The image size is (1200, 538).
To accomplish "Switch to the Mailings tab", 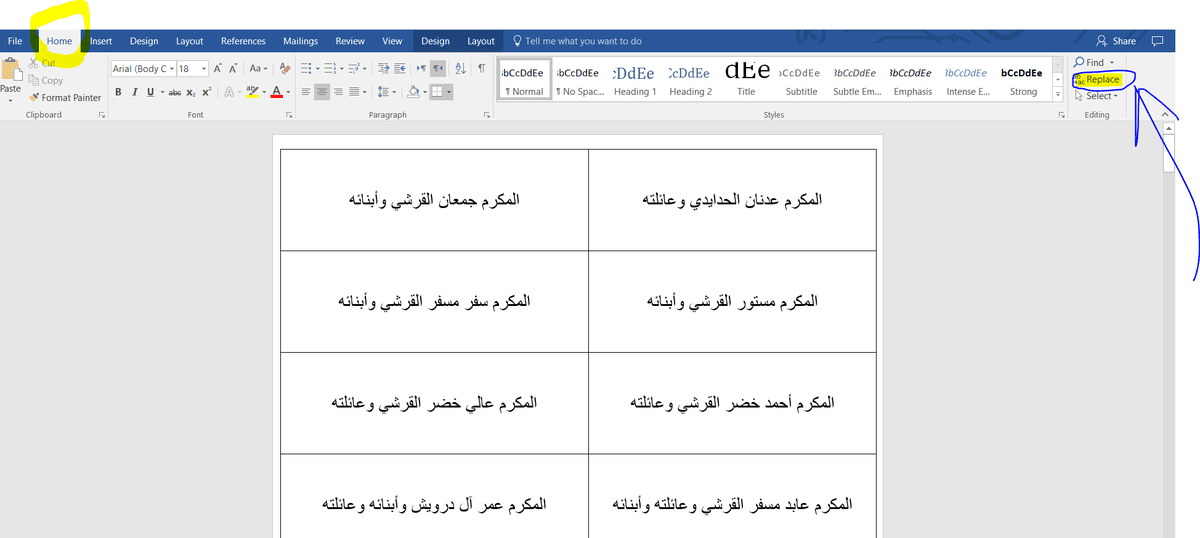I will pos(300,41).
